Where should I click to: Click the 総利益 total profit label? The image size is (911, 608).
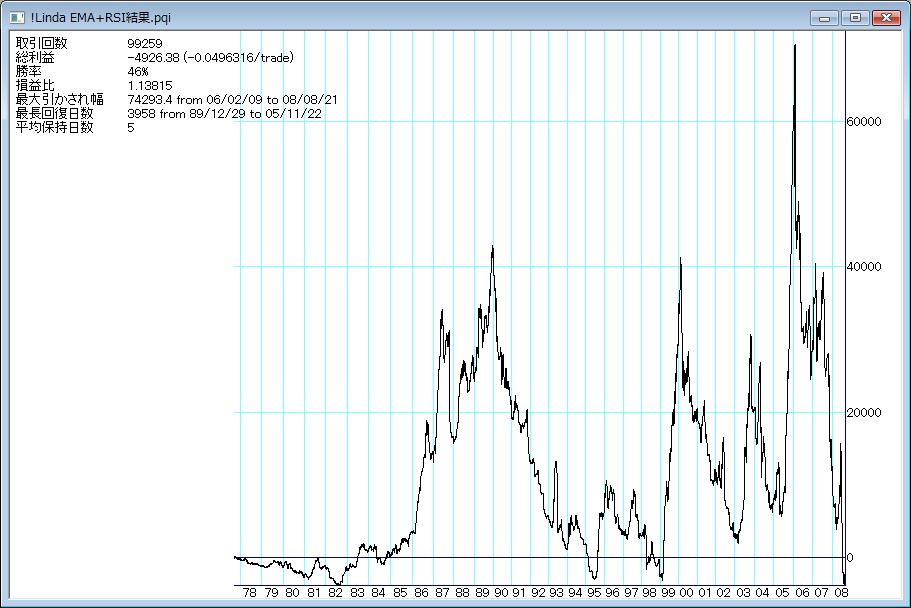point(35,58)
